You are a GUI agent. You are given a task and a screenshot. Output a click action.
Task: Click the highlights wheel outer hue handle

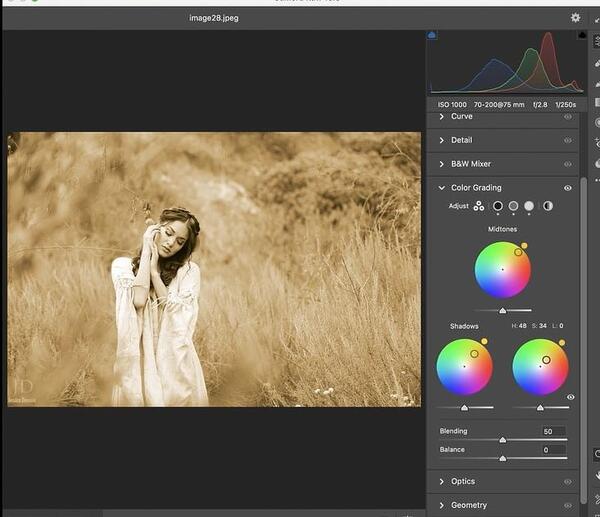tap(562, 343)
